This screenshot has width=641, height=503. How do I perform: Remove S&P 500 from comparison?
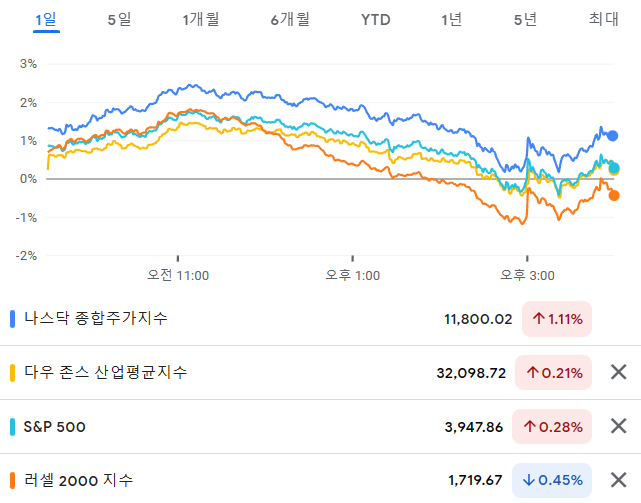point(619,426)
